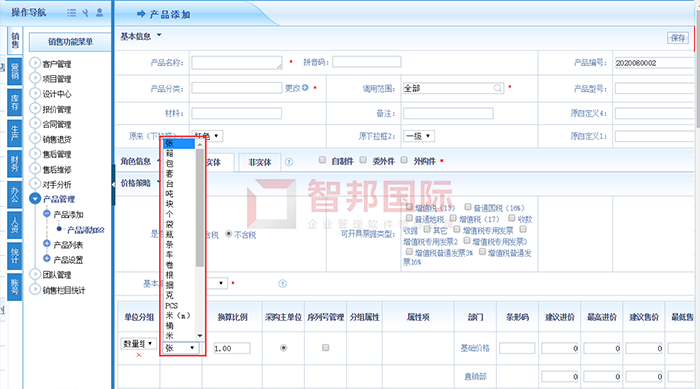This screenshot has height=389, width=700.
Task: Click the wrench settings icon in navigation header
Action: 85,13
